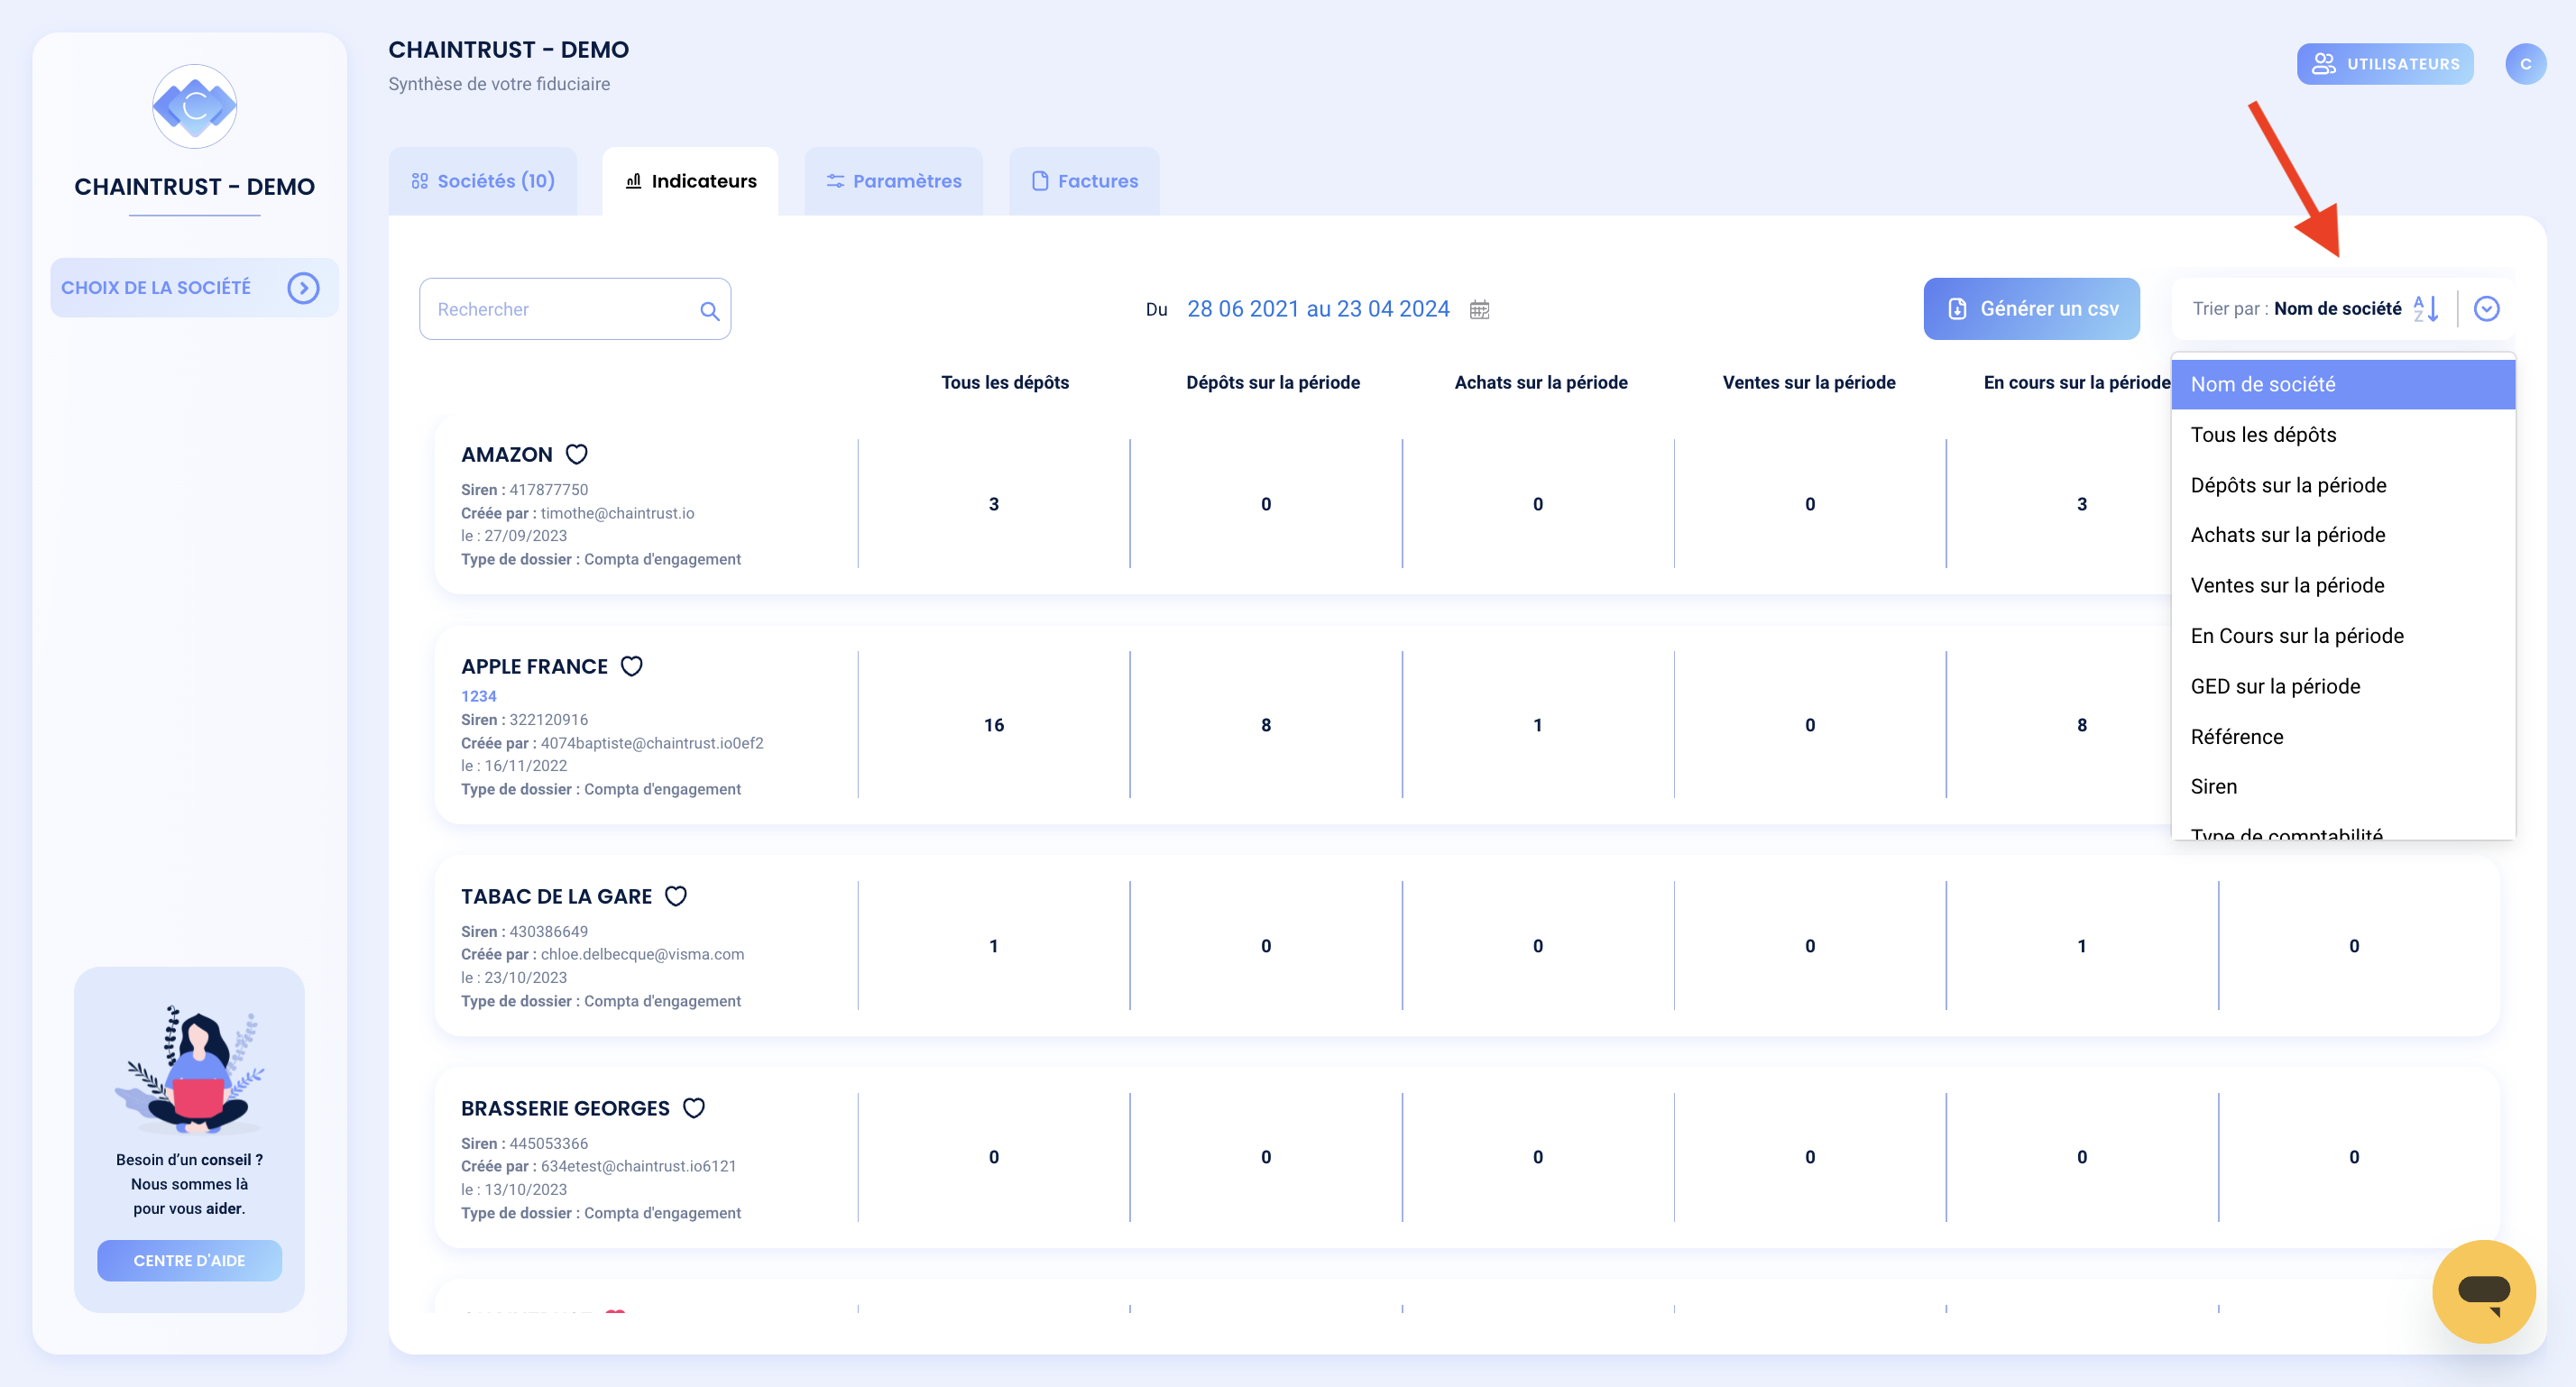Click the 1234 reference link under APPLE FRANCE
Image resolution: width=2576 pixels, height=1387 pixels.
[x=478, y=696]
